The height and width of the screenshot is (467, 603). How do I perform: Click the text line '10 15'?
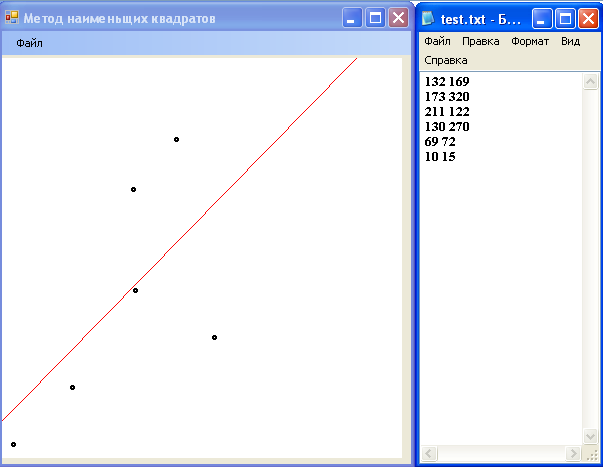click(440, 157)
